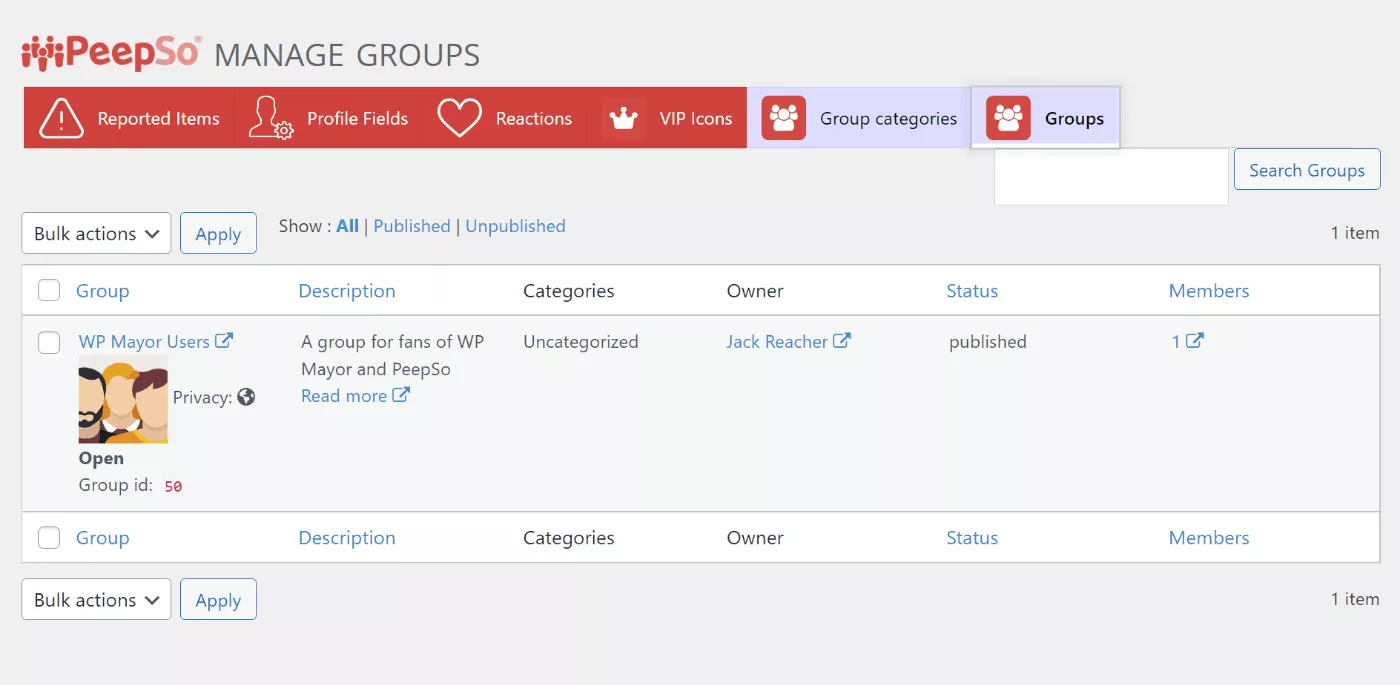The height and width of the screenshot is (685, 1400).
Task: Open the WP Mayor Users group link
Action: [x=144, y=342]
